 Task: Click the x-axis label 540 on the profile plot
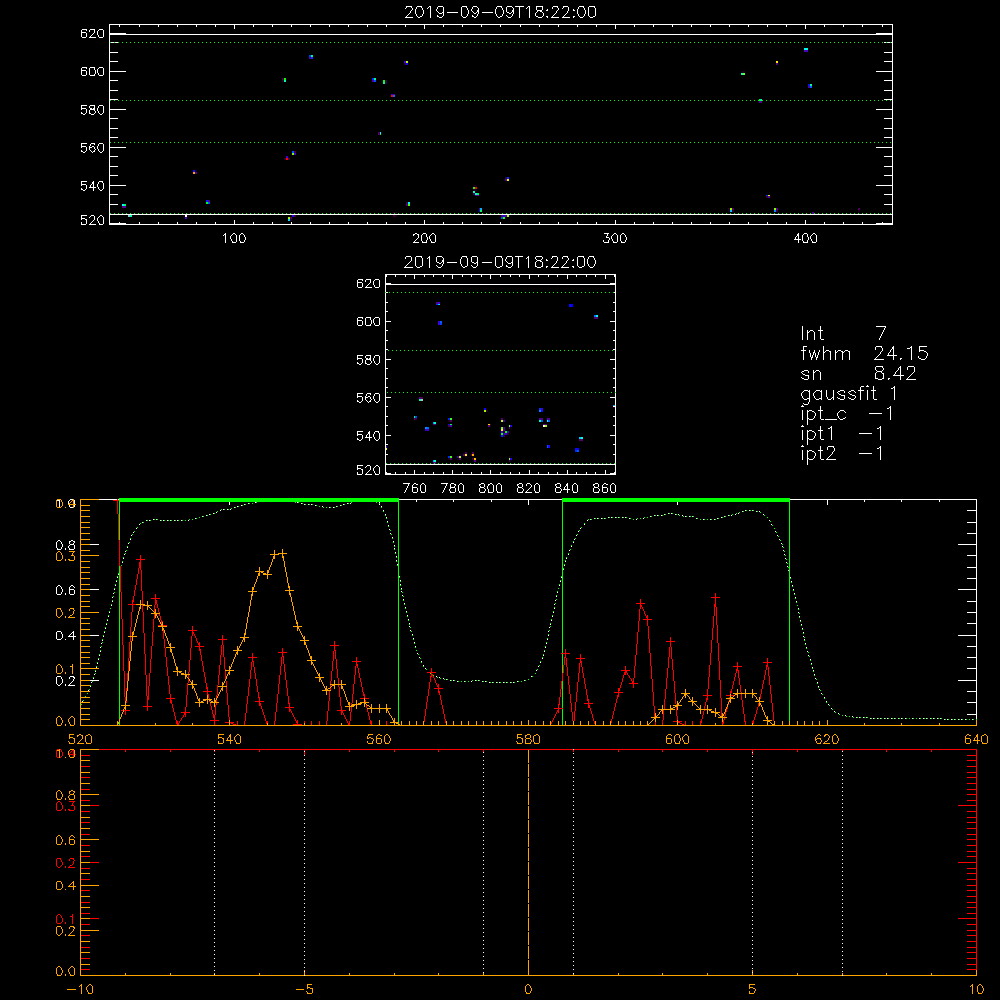point(230,739)
